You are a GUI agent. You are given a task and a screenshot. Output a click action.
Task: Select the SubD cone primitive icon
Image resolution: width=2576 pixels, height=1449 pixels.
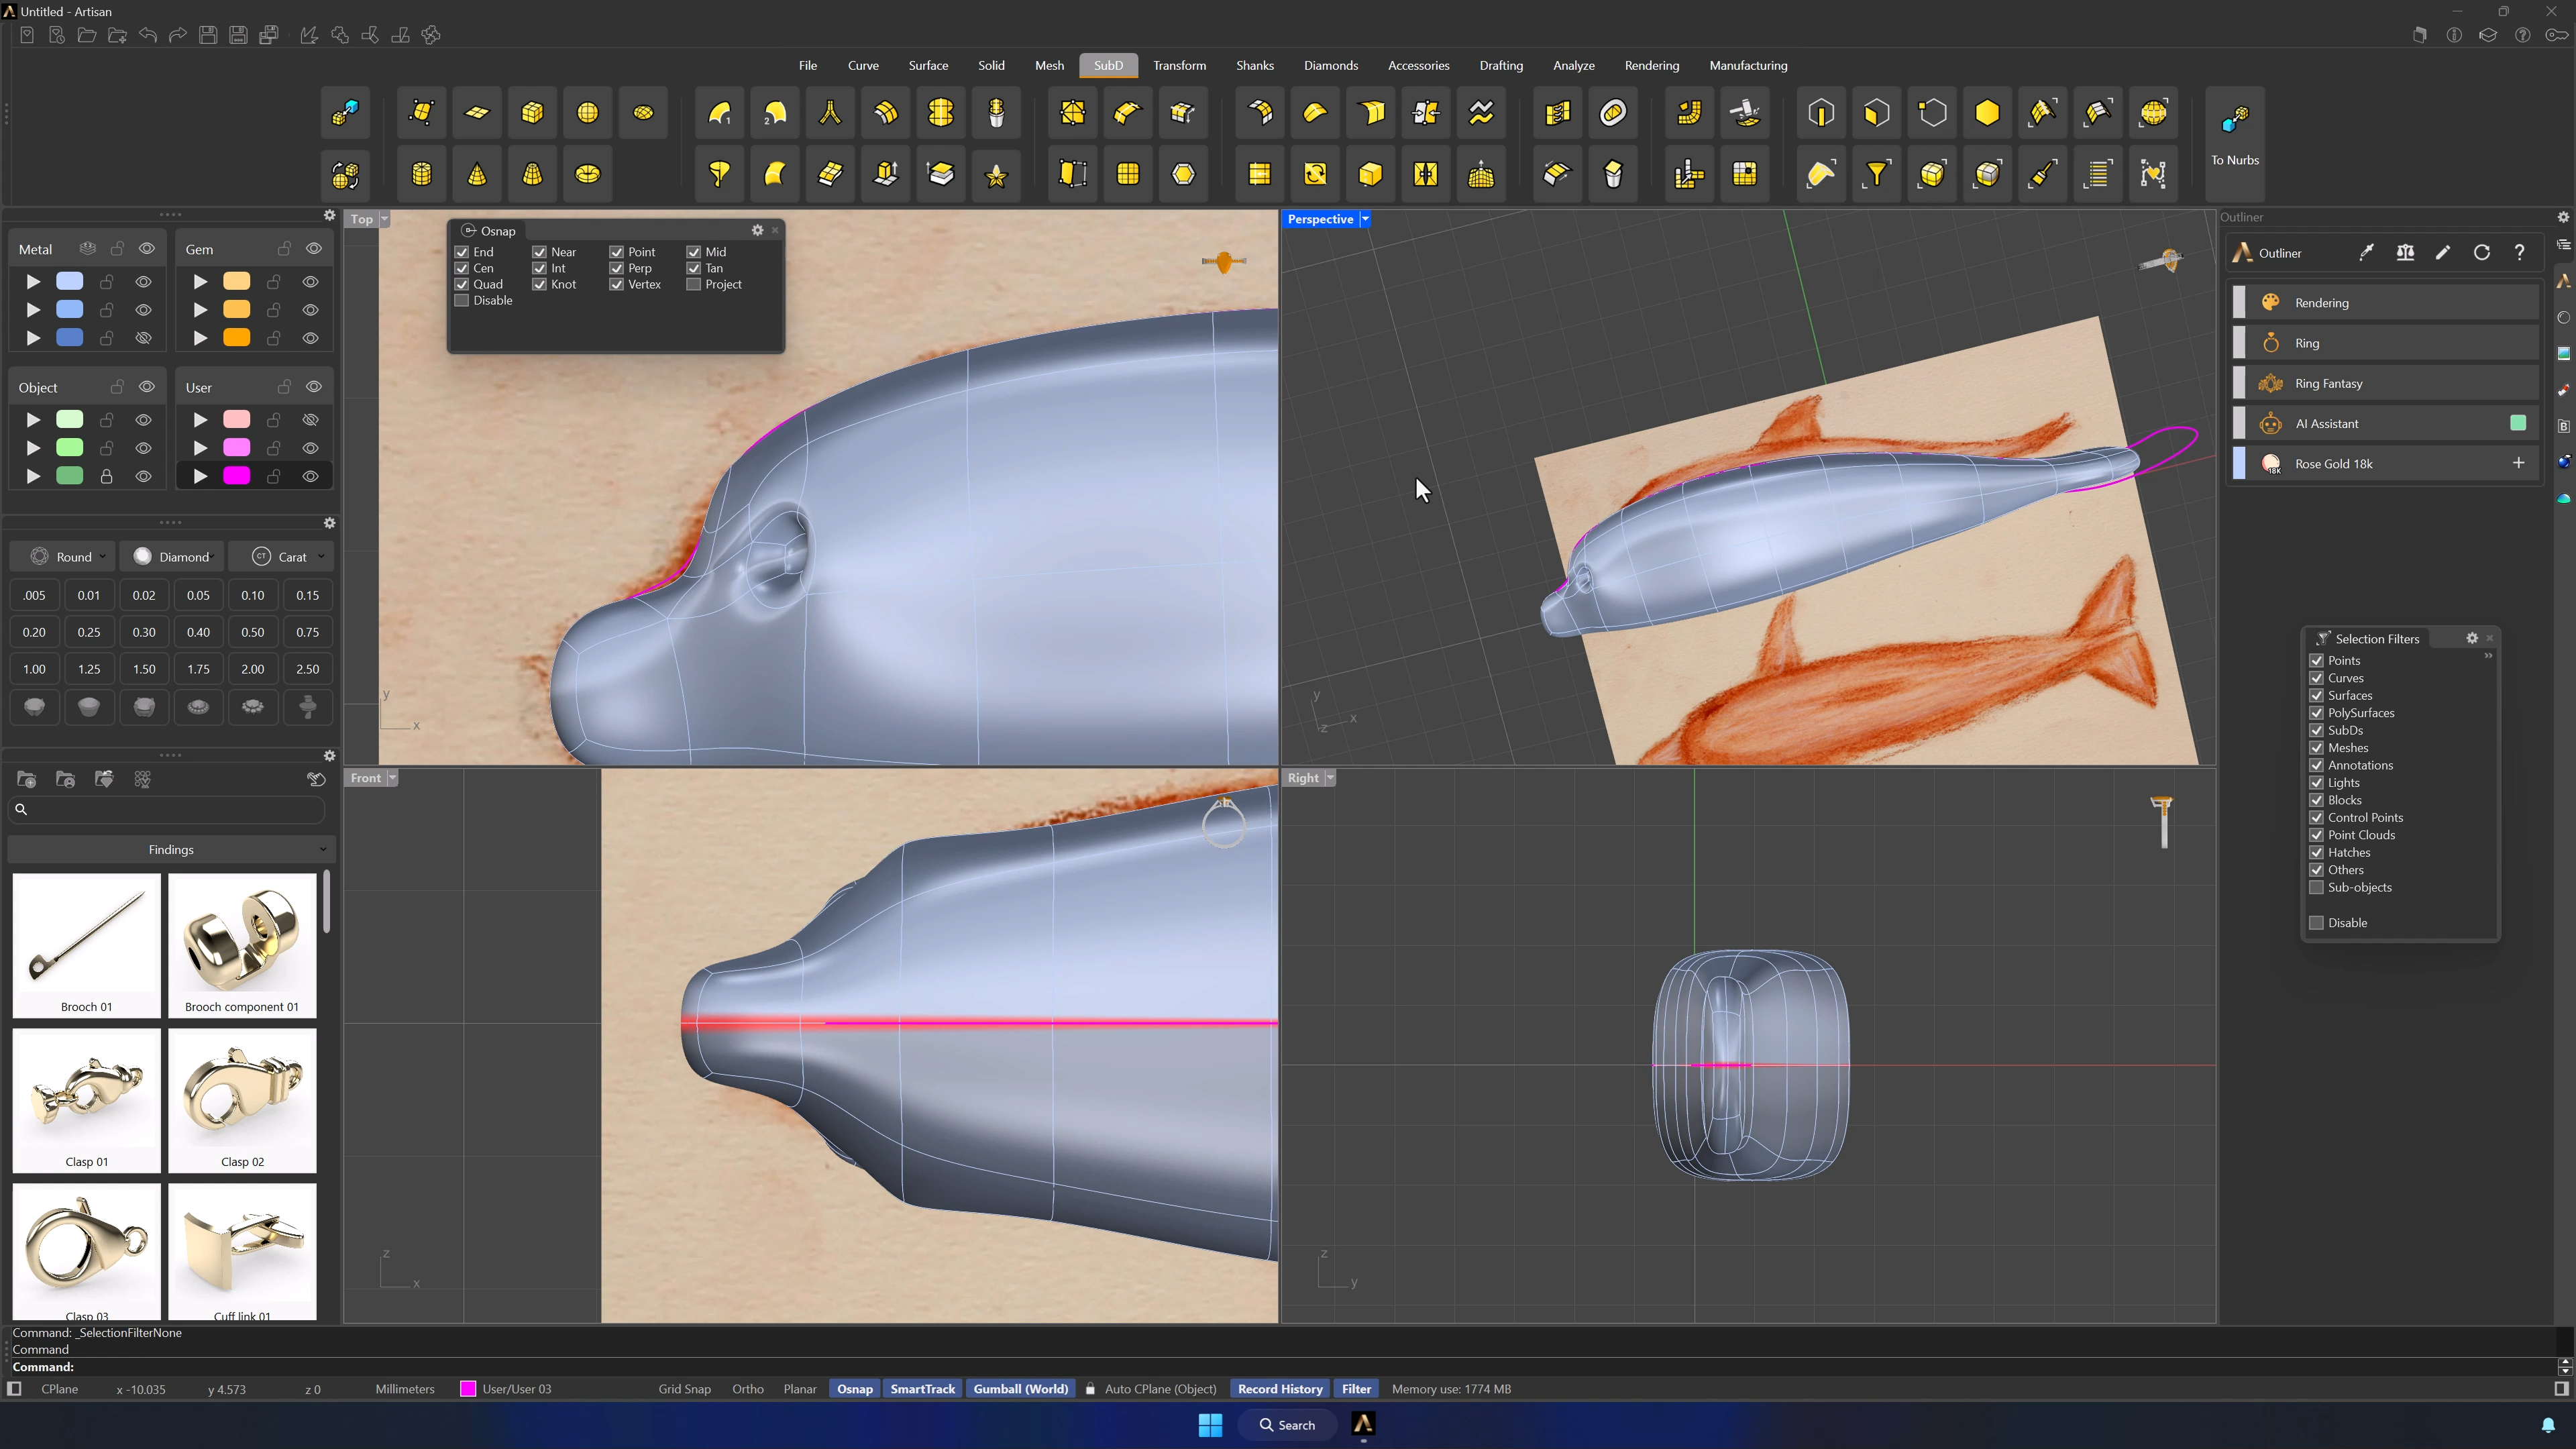point(477,175)
